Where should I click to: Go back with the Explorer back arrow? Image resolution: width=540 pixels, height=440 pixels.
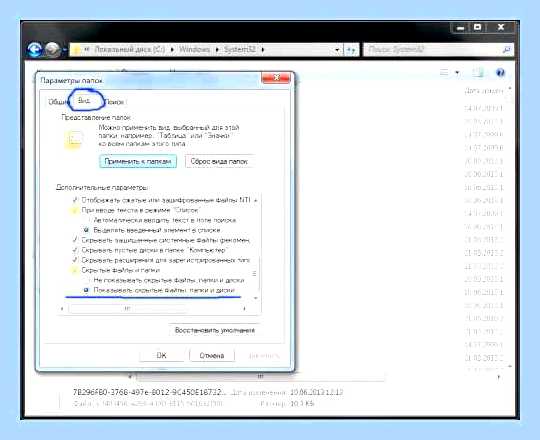[x=34, y=50]
